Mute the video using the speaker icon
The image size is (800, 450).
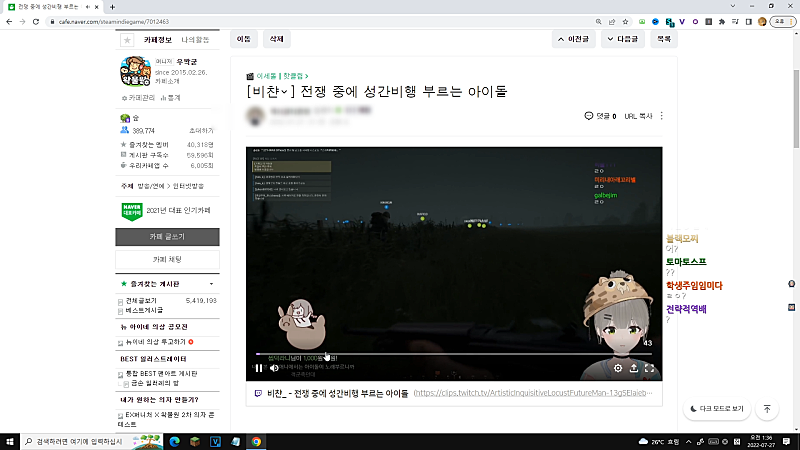click(x=274, y=368)
